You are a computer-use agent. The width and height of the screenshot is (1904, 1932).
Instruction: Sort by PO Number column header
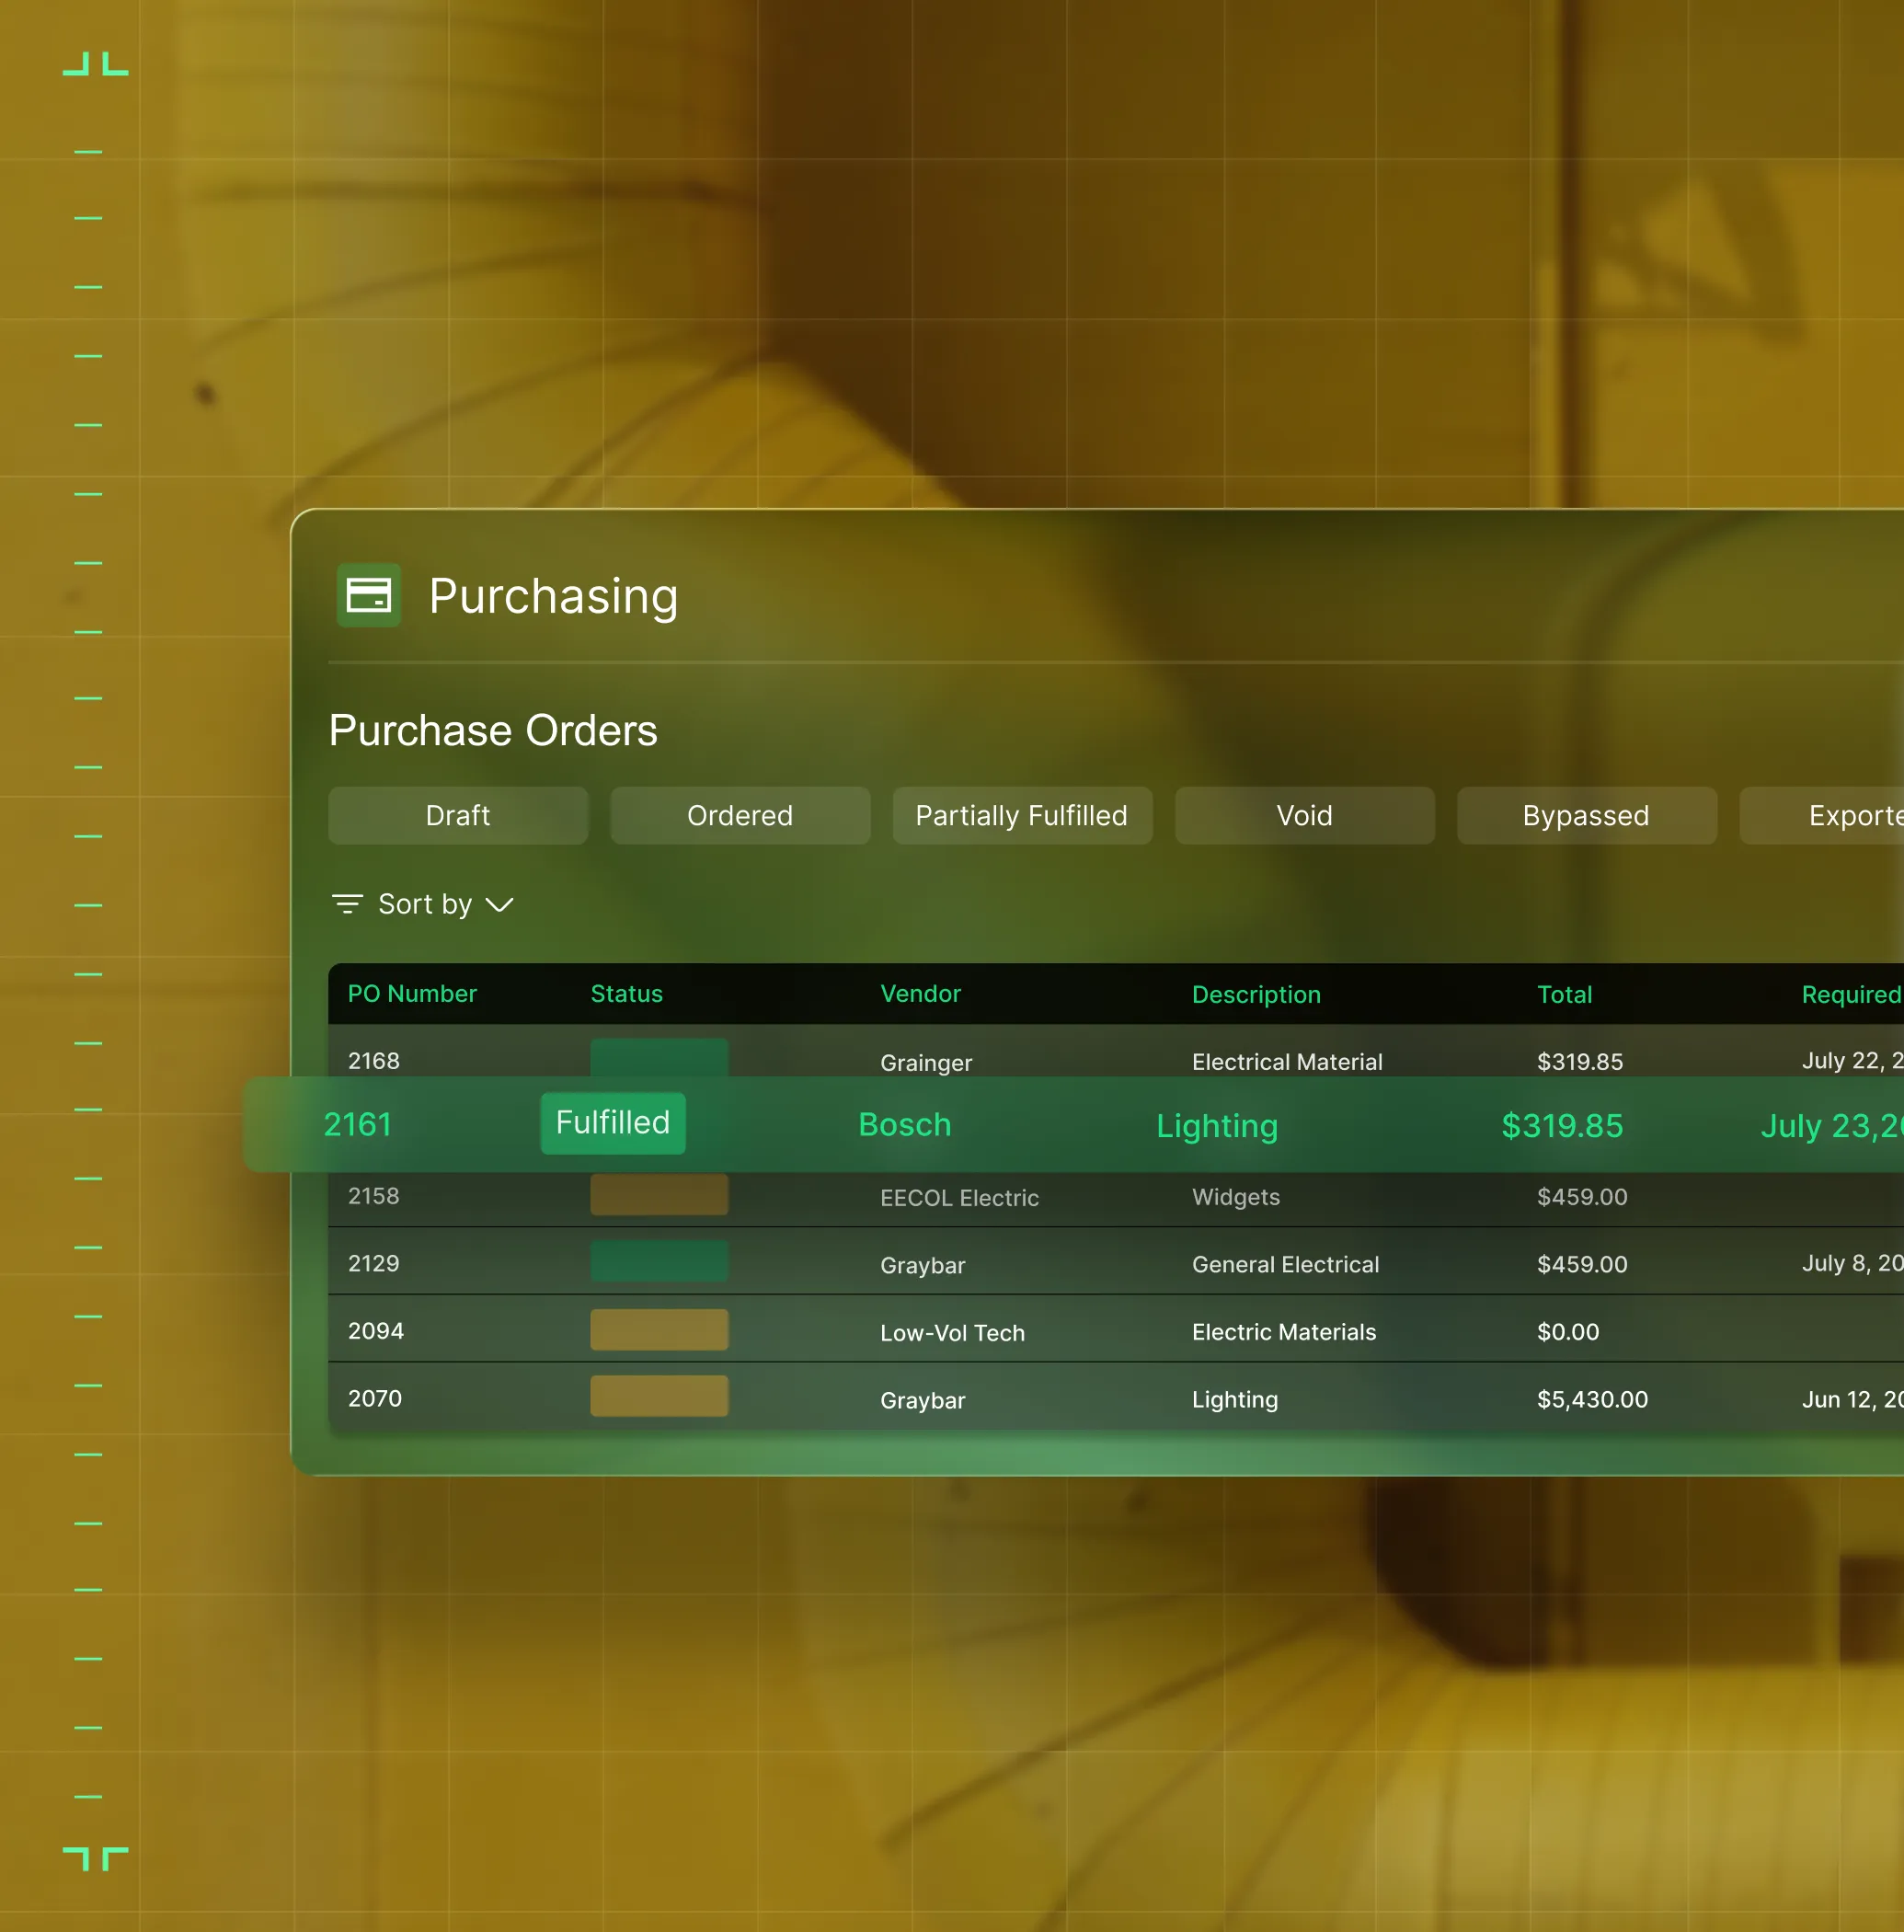412,993
